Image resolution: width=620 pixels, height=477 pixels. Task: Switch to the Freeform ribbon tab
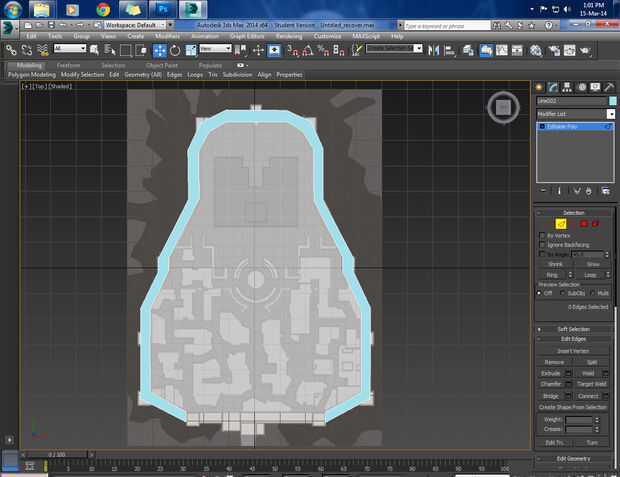tap(68, 65)
